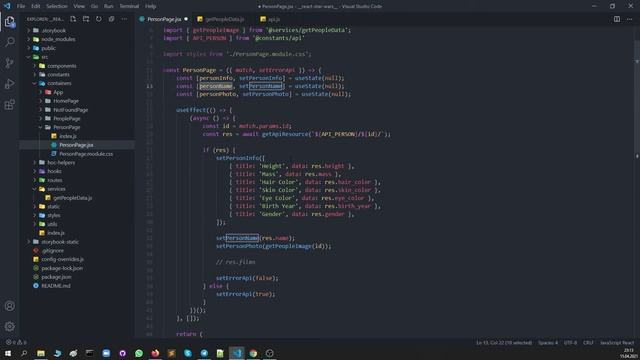Open the Go menu
Viewport: 640px width, 360px height.
[94, 6]
